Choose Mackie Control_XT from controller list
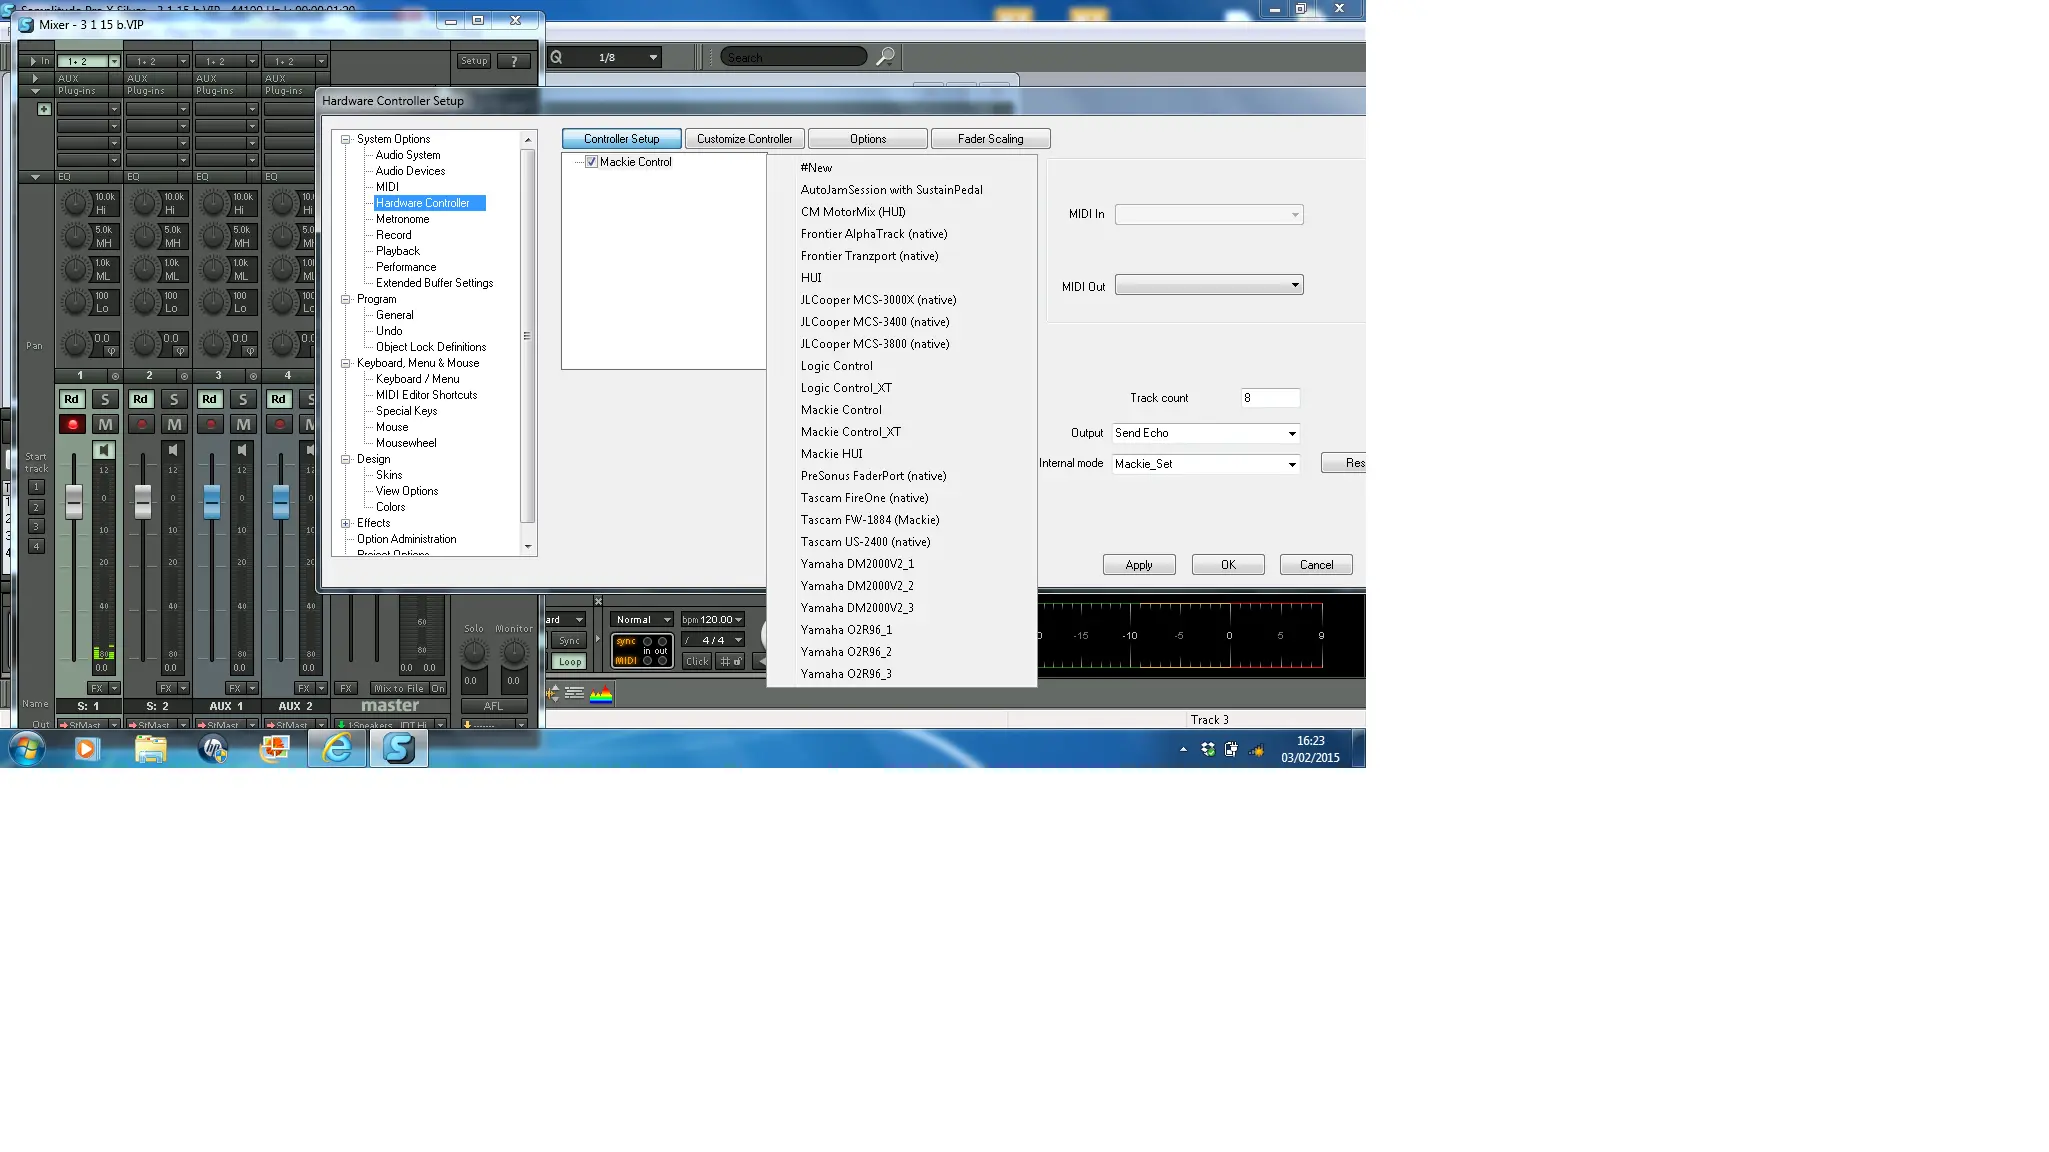Screen dimensions: 2049x1152 [x=851, y=432]
